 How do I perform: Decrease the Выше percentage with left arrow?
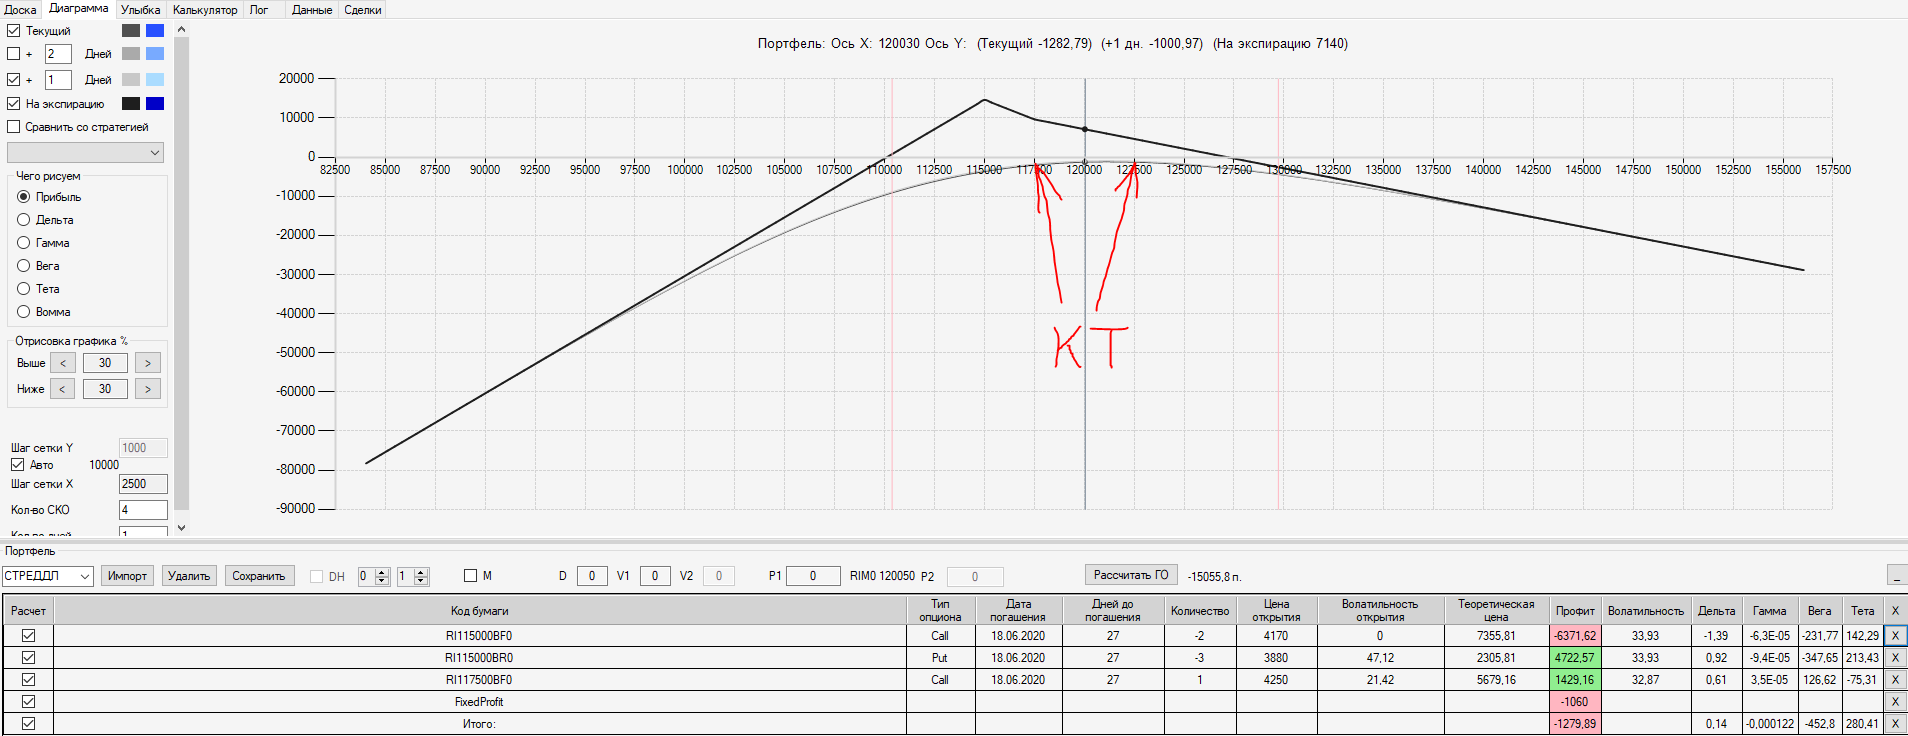click(62, 363)
